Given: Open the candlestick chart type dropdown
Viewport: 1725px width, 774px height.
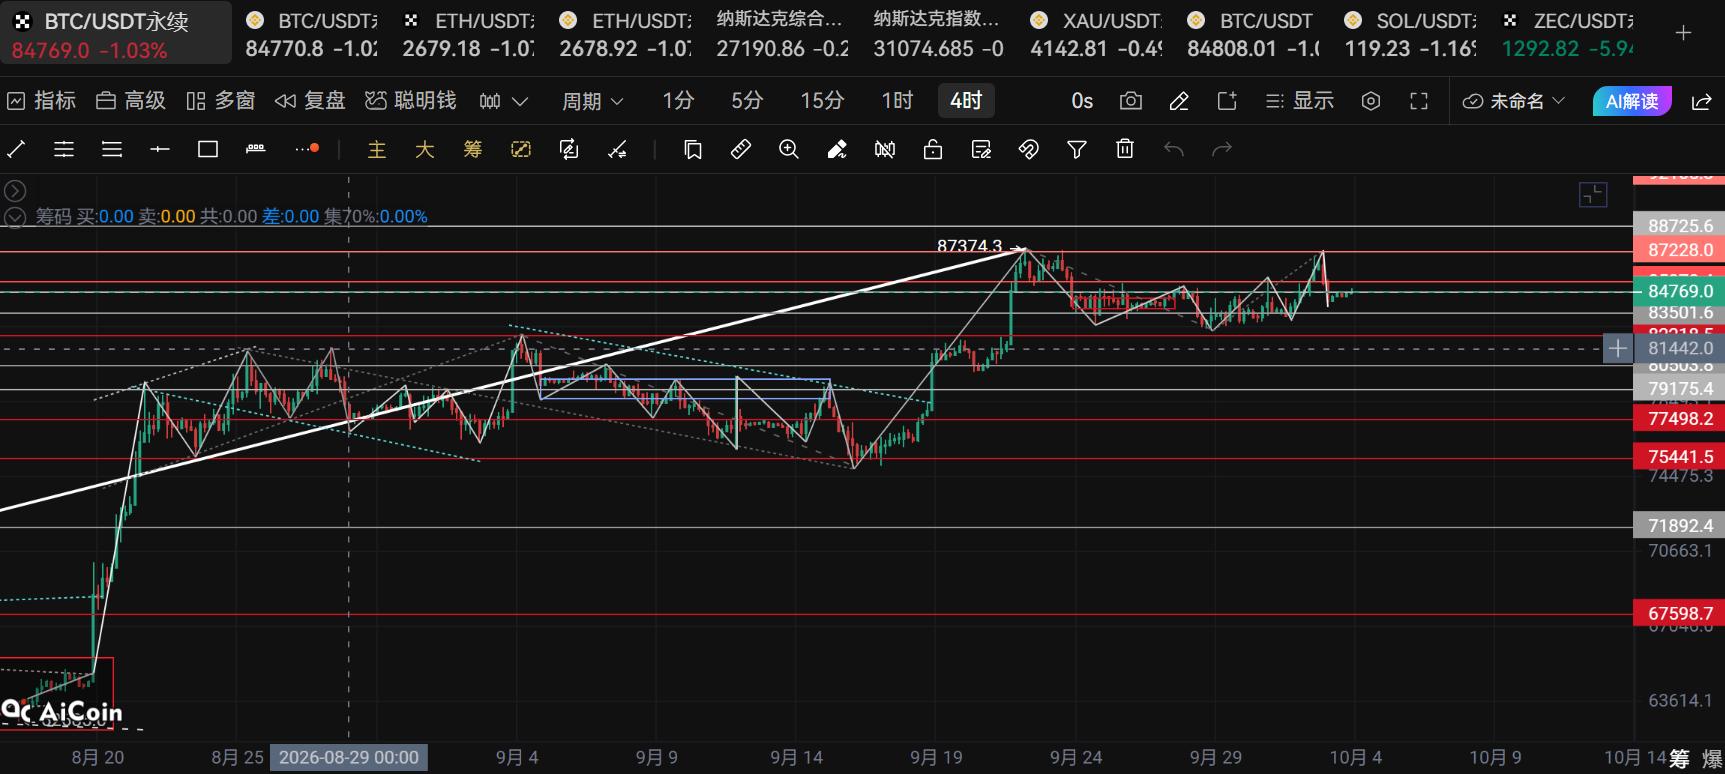Looking at the screenshot, I should tap(503, 101).
